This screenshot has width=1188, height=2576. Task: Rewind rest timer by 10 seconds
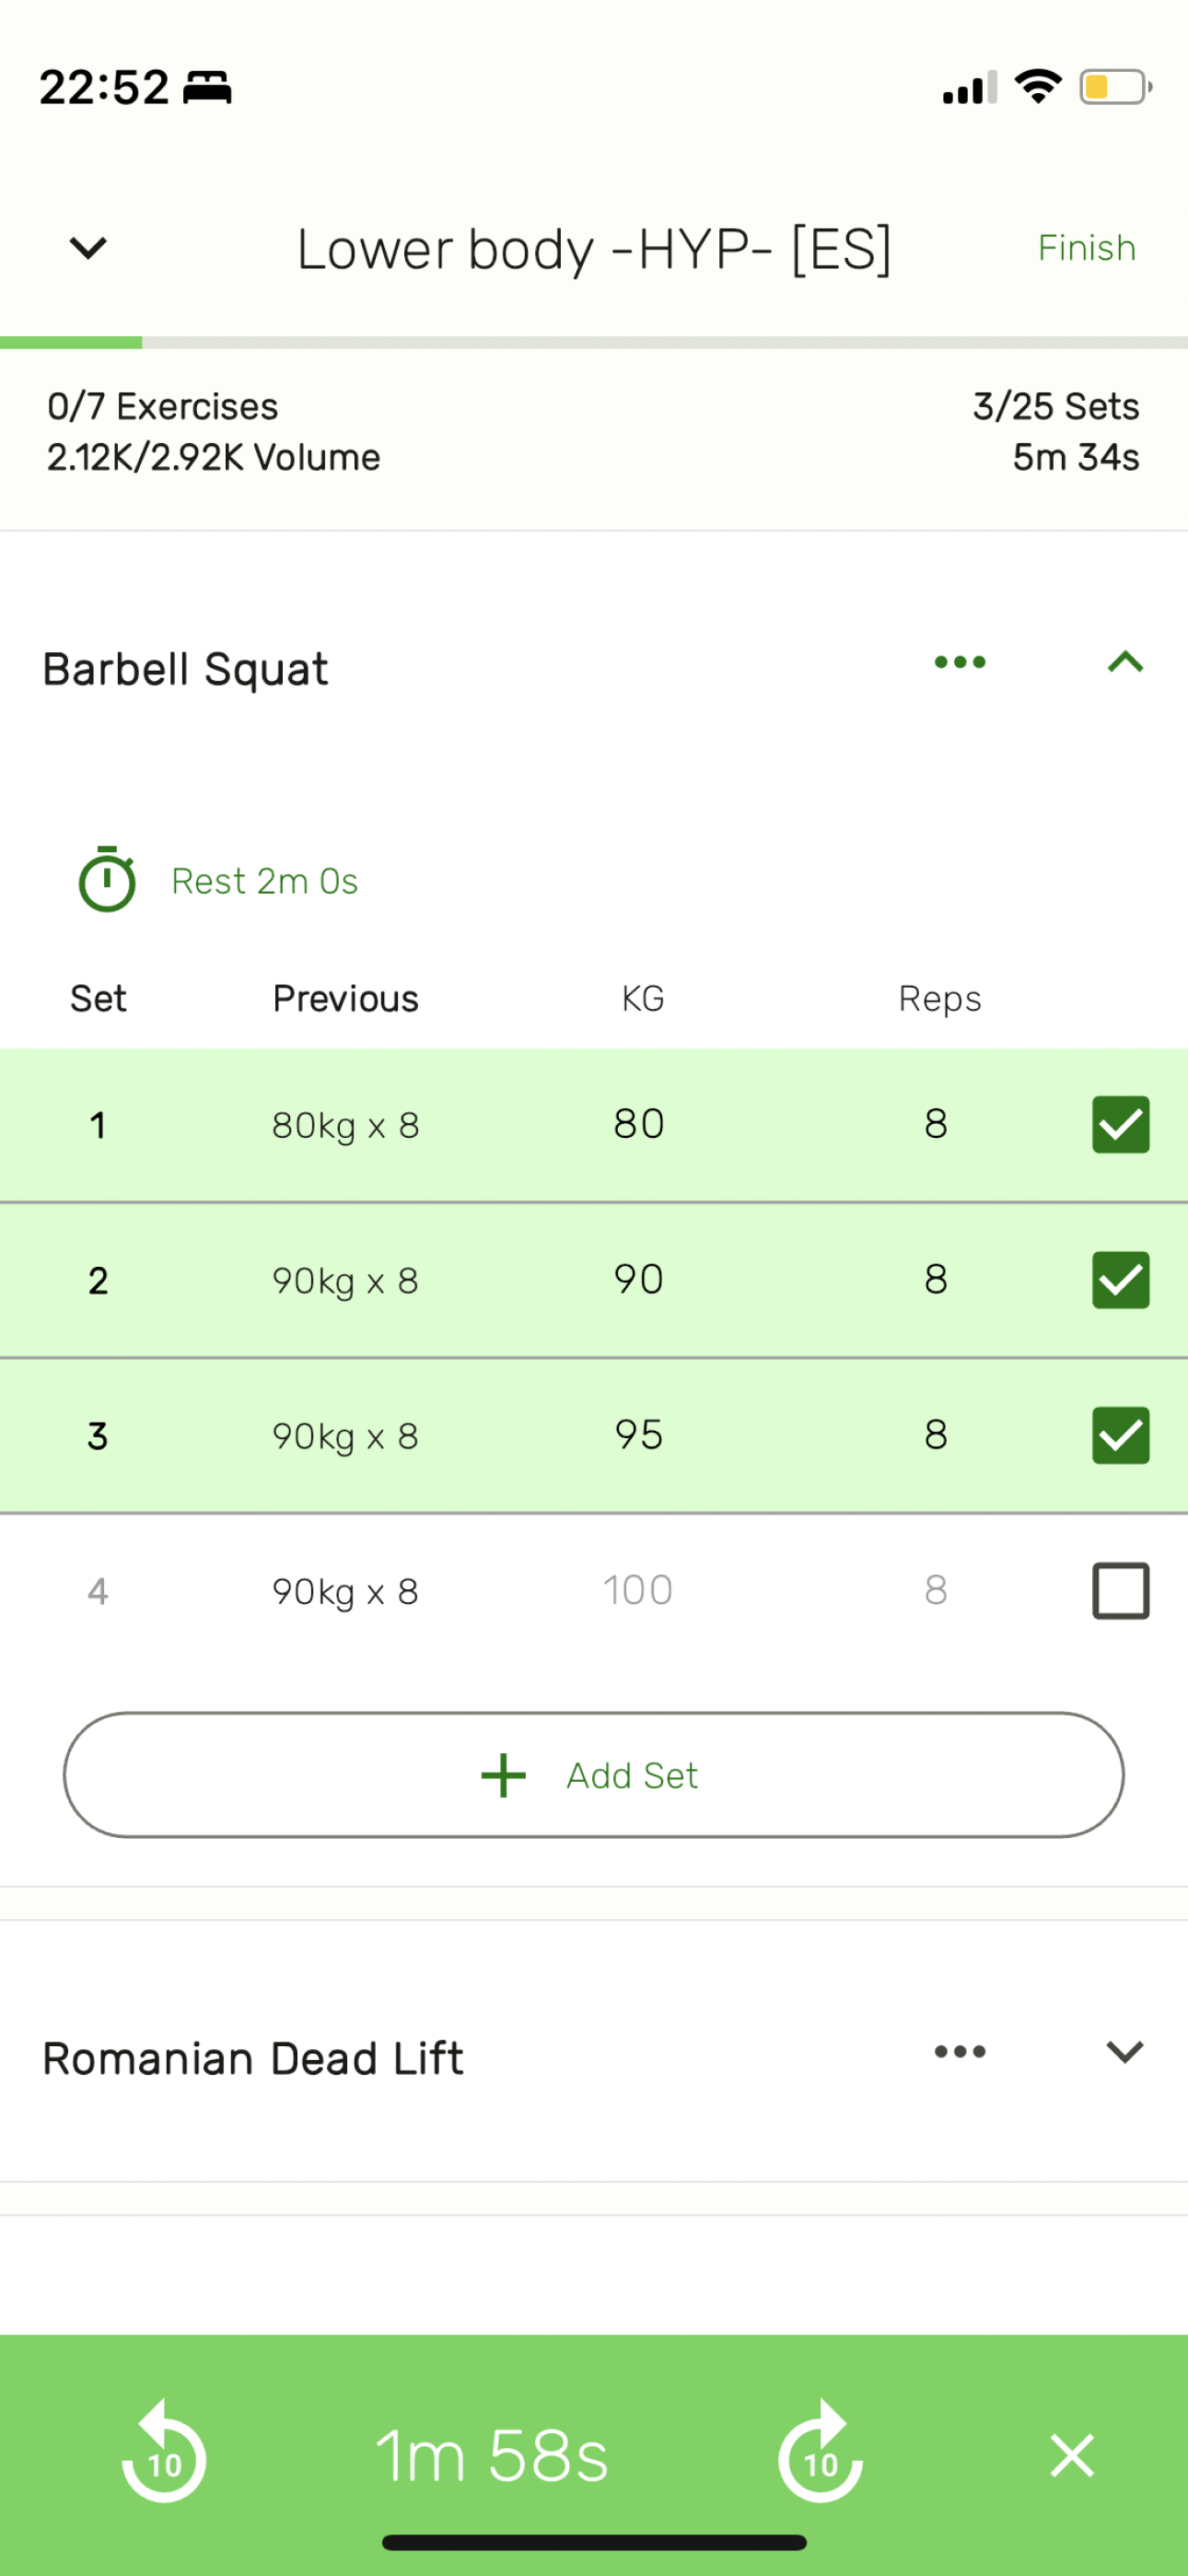tap(164, 2454)
